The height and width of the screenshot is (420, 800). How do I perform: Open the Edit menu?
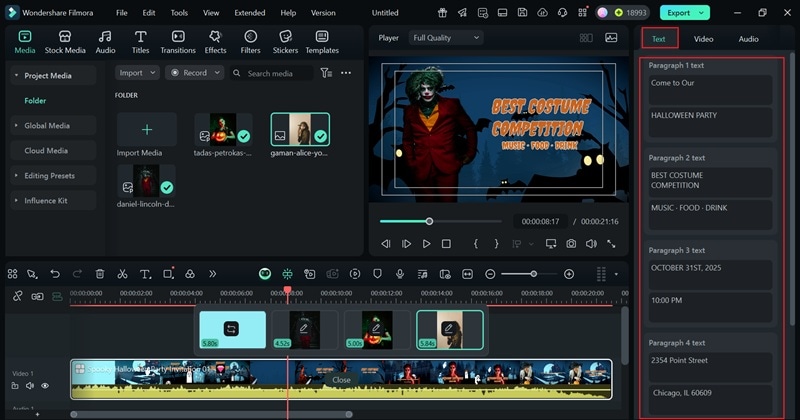pyautogui.click(x=149, y=13)
